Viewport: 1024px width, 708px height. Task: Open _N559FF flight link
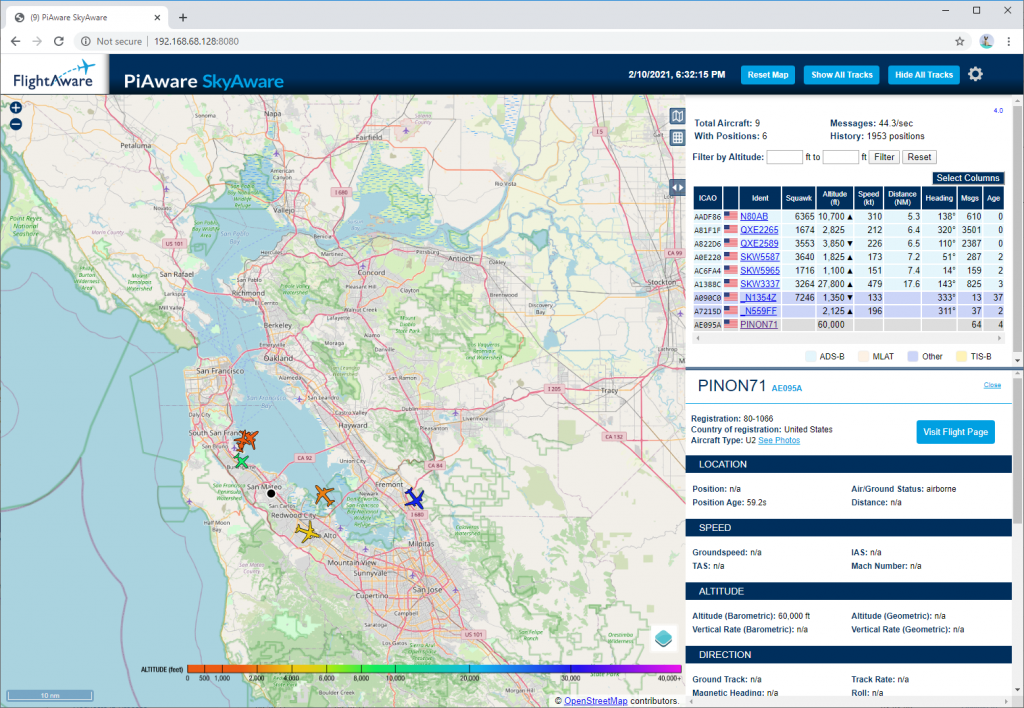click(758, 312)
